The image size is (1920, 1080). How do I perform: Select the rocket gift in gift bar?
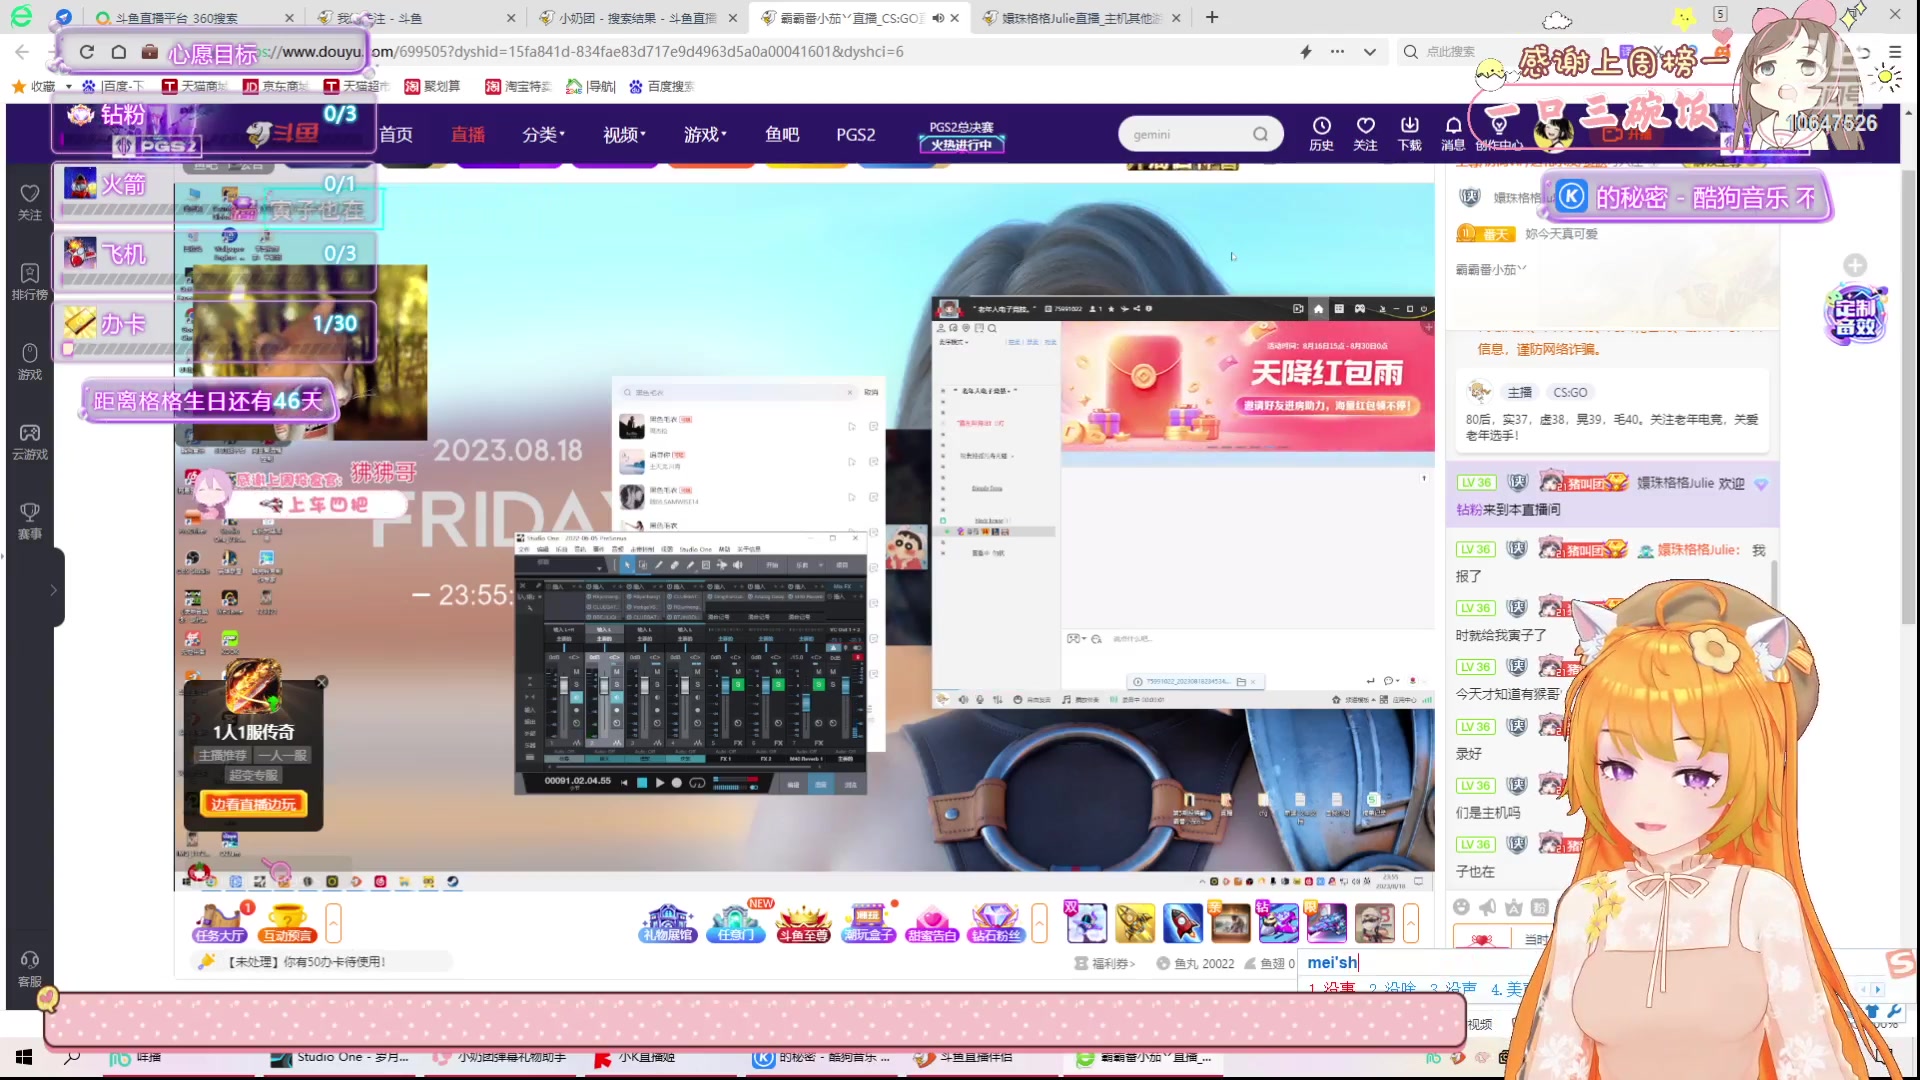tap(1182, 923)
